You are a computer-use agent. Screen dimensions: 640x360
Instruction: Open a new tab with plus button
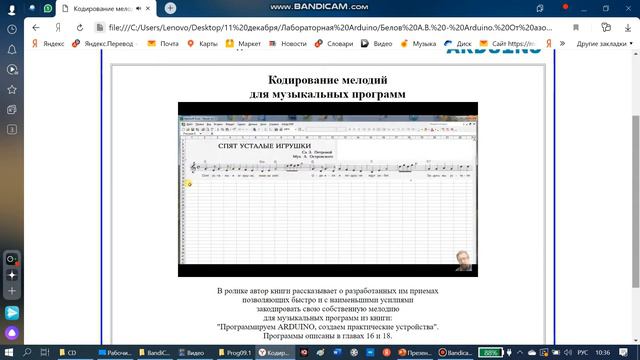[x=170, y=8]
